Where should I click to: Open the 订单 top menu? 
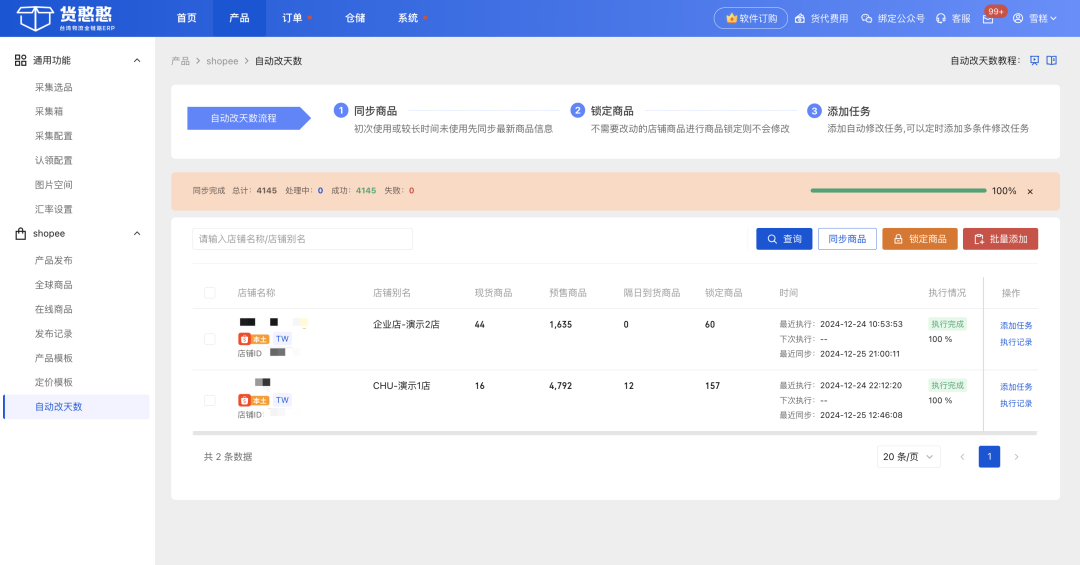(292, 18)
